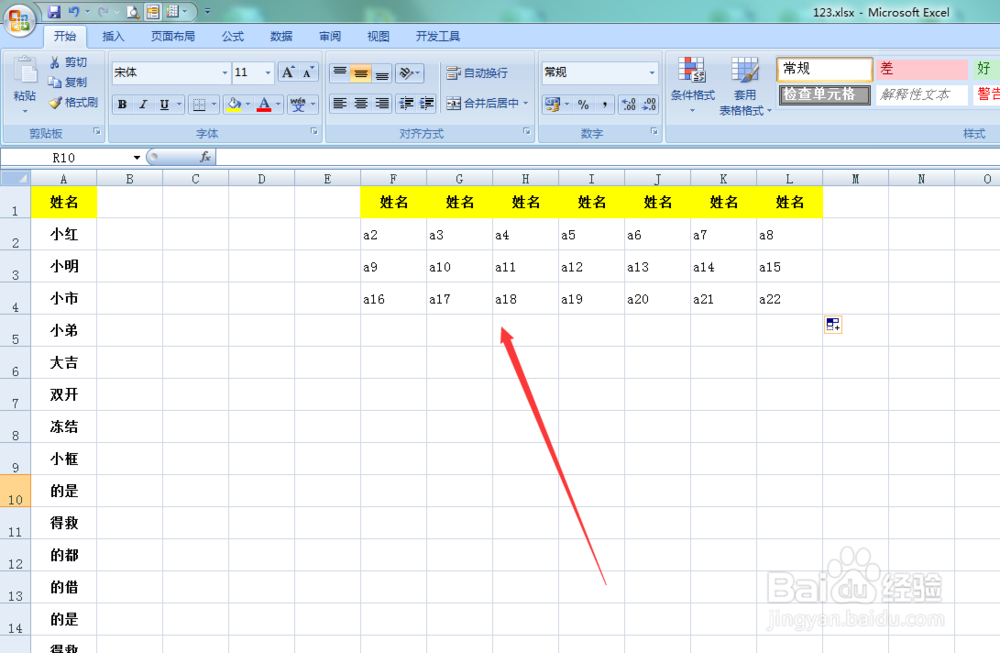Viewport: 1000px width, 653px height.
Task: Switch to the 视图 tab
Action: coord(378,36)
